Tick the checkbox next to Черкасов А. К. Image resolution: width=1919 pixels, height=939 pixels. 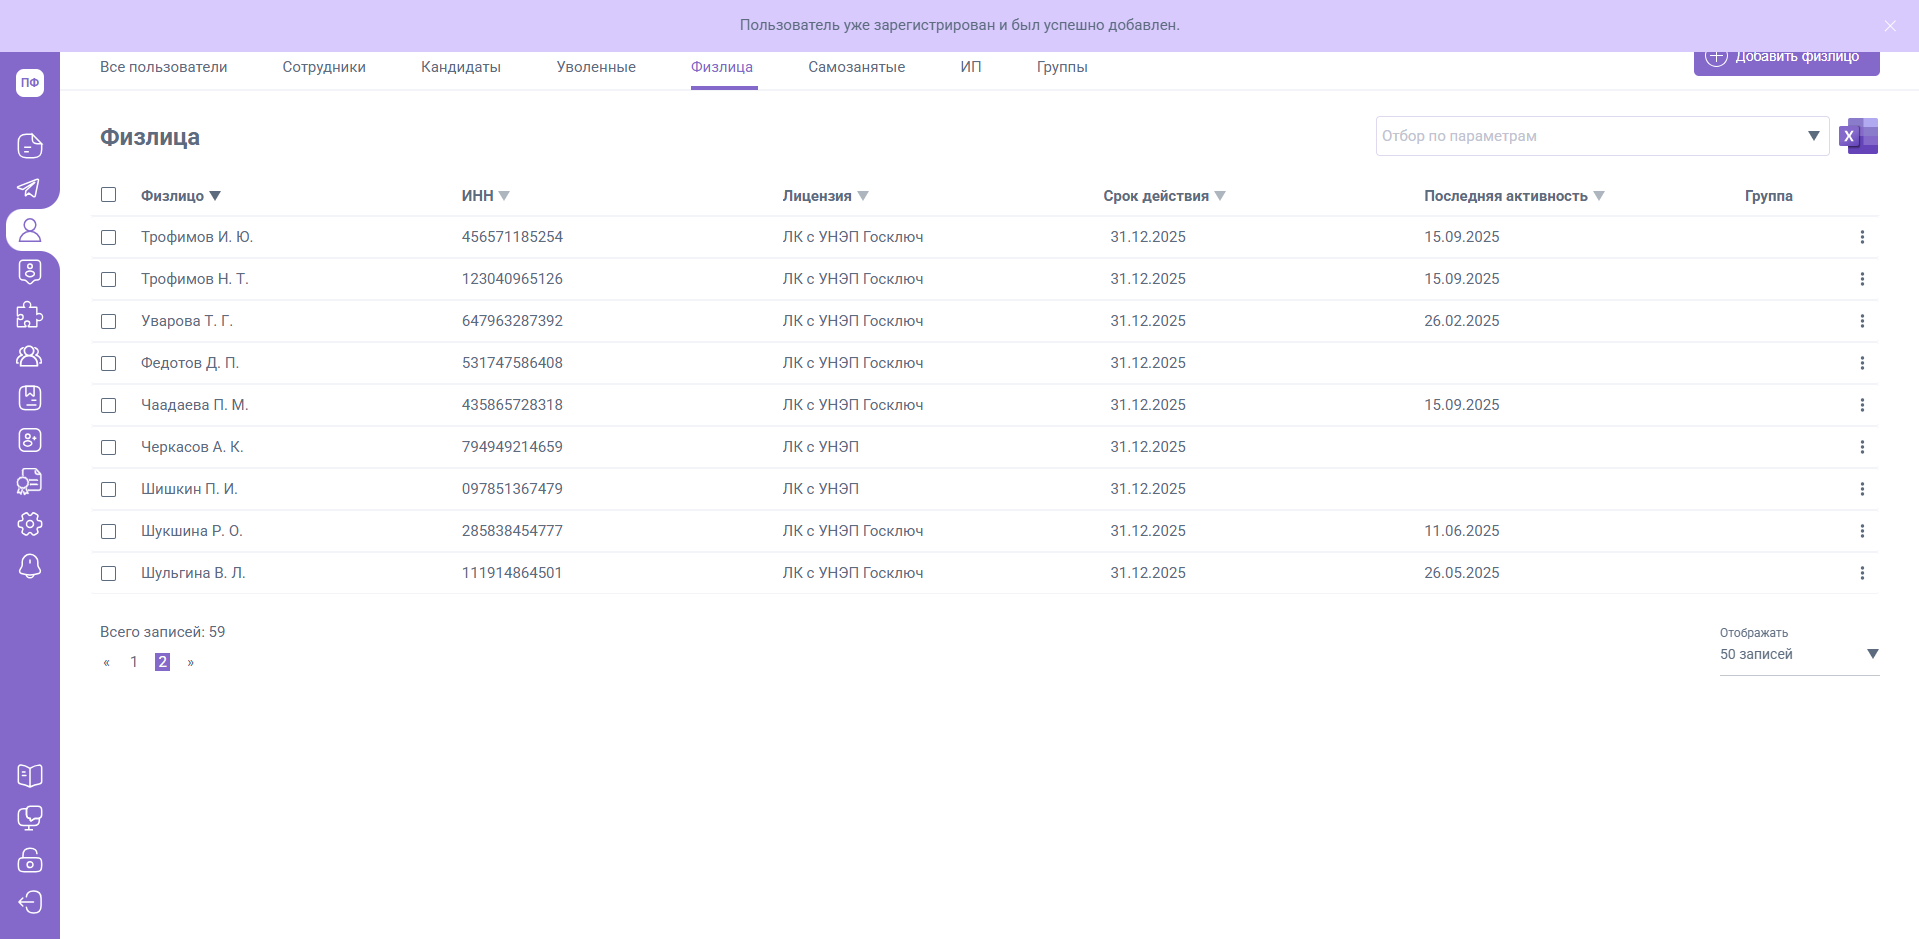click(x=109, y=448)
